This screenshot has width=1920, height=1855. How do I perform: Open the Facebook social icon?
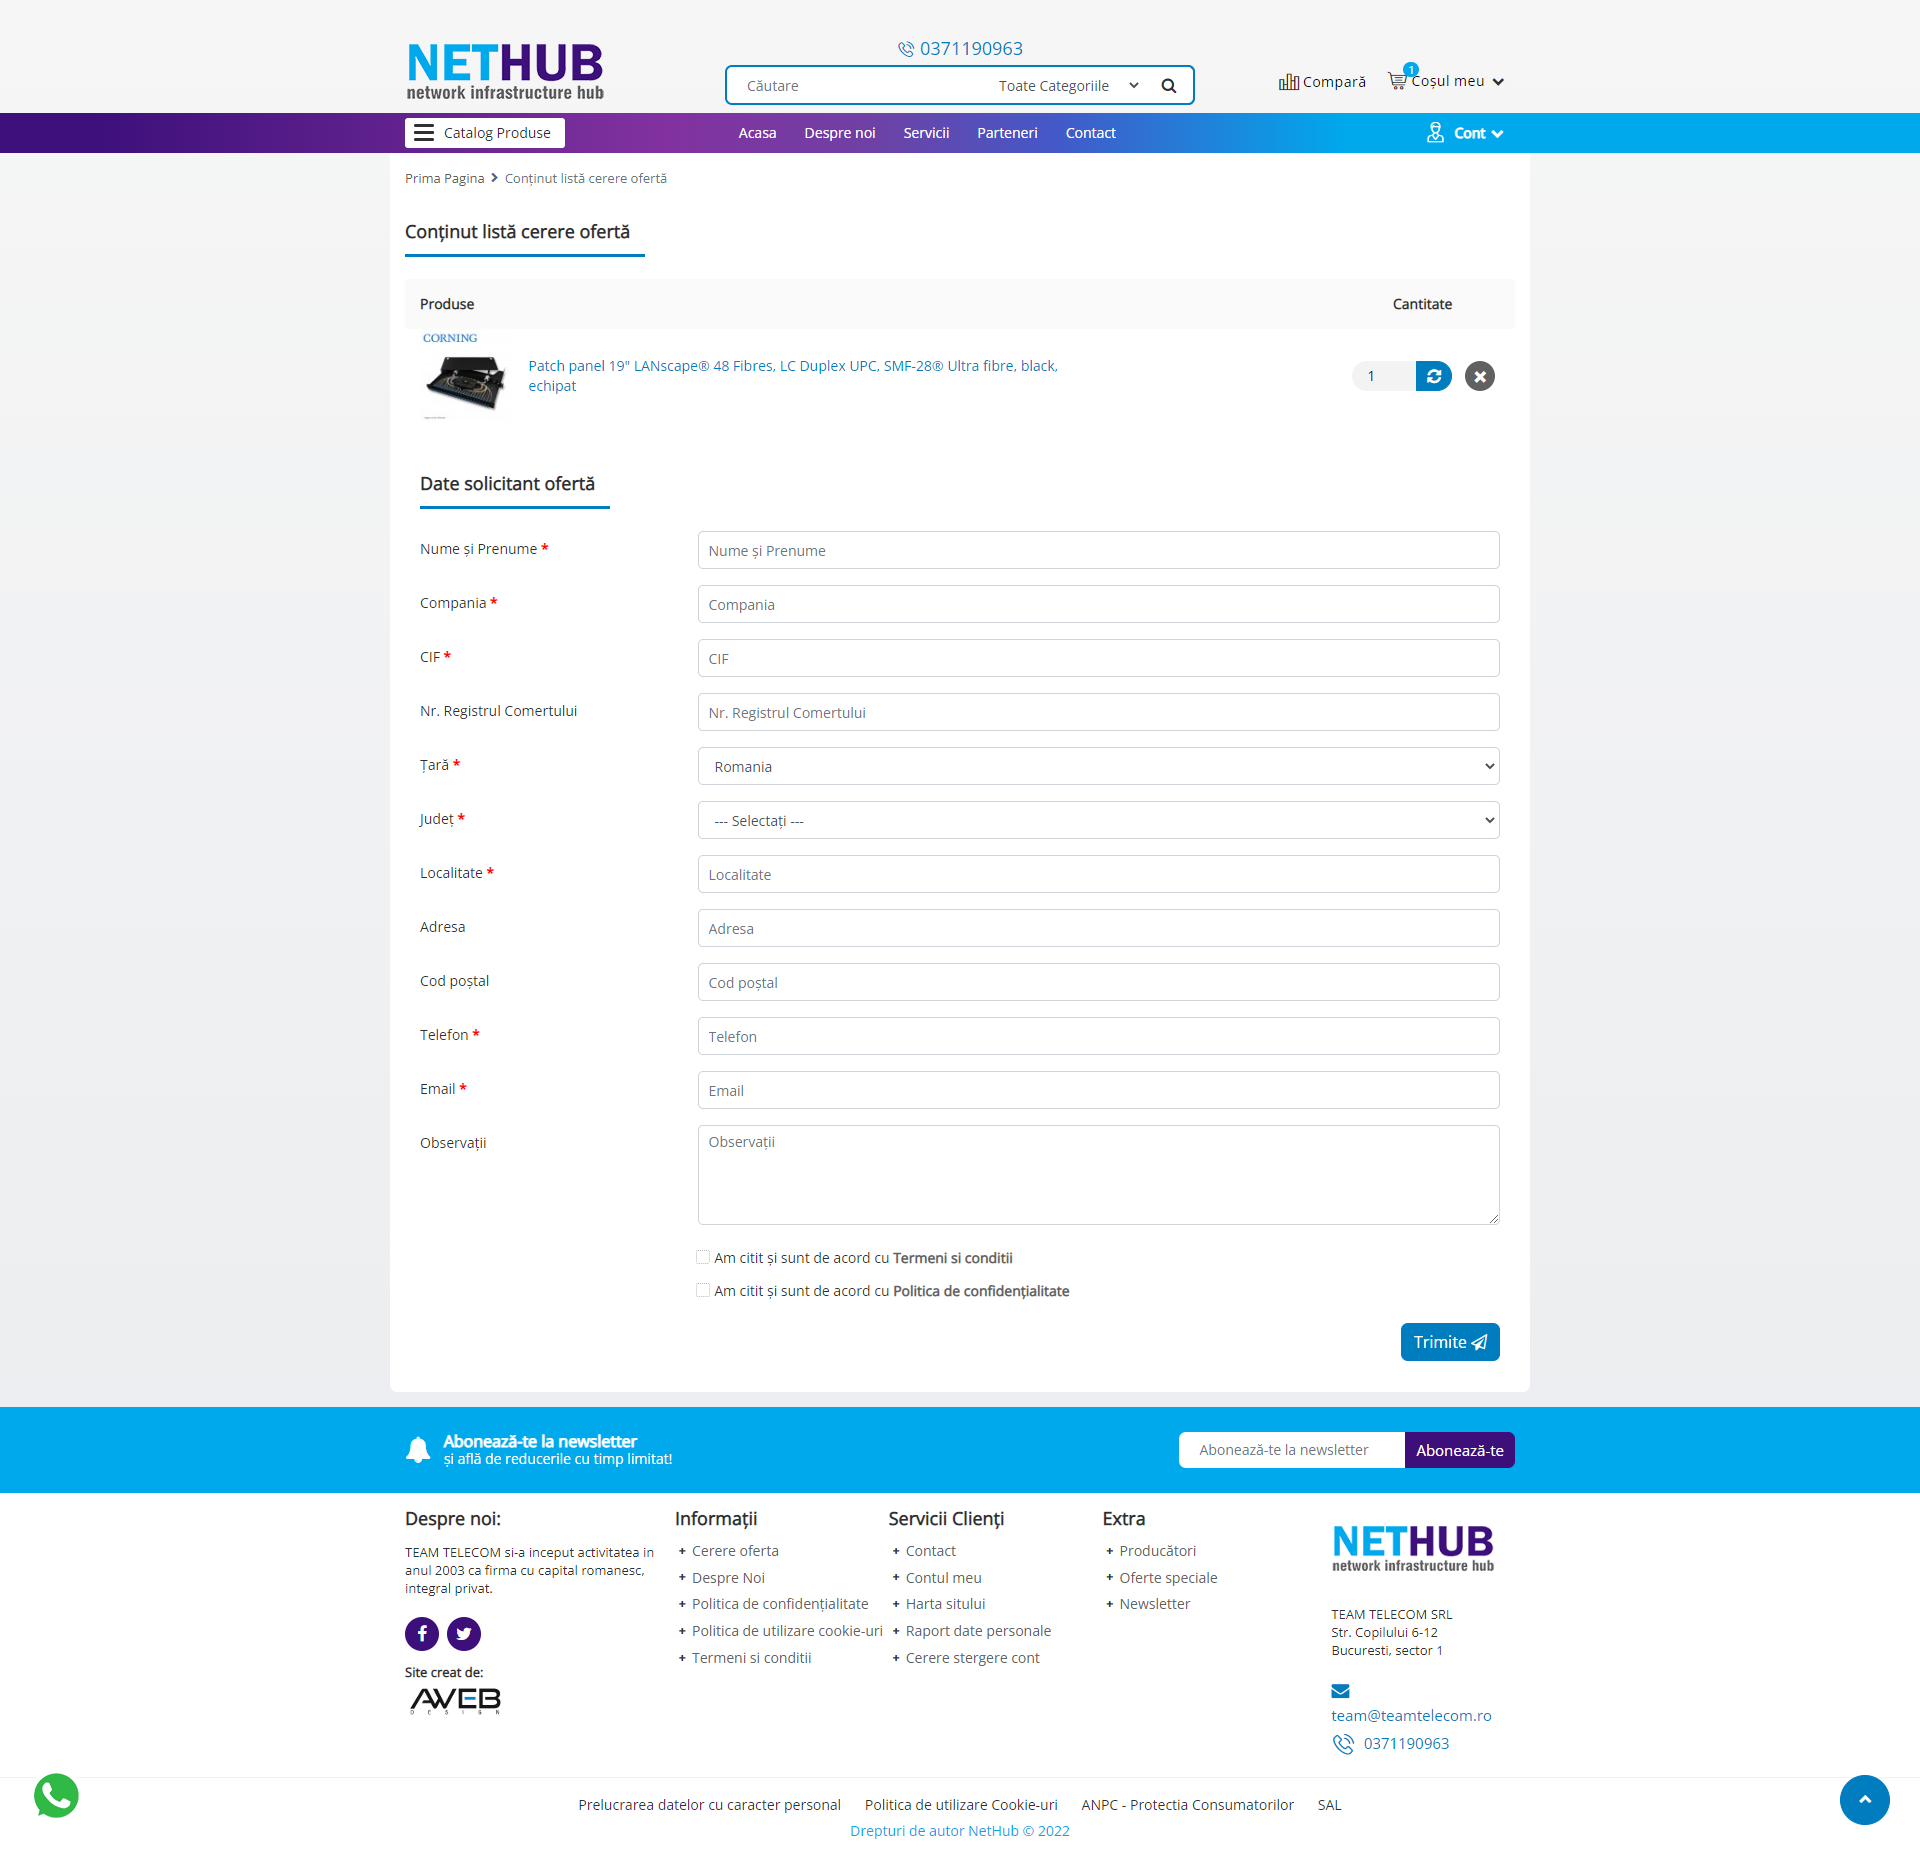coord(422,1633)
